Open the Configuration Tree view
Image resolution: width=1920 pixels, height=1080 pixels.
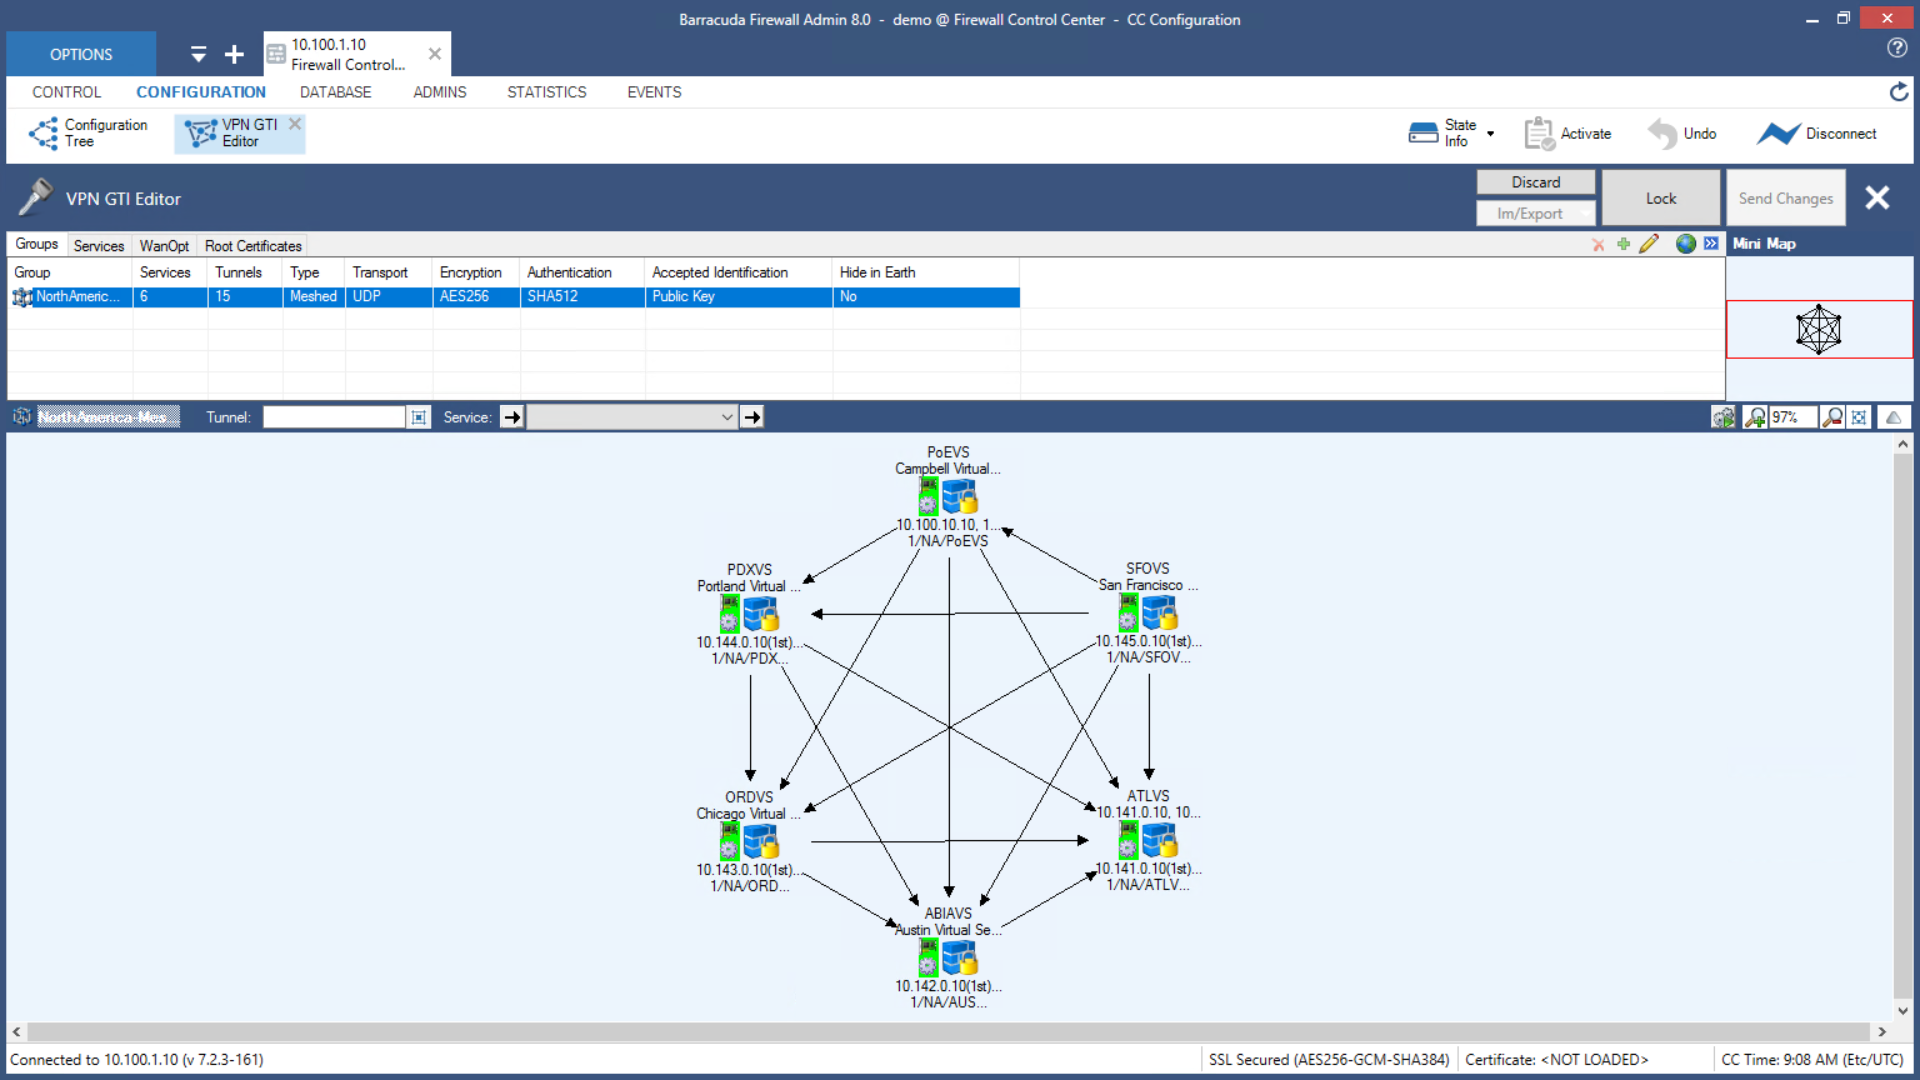point(88,133)
